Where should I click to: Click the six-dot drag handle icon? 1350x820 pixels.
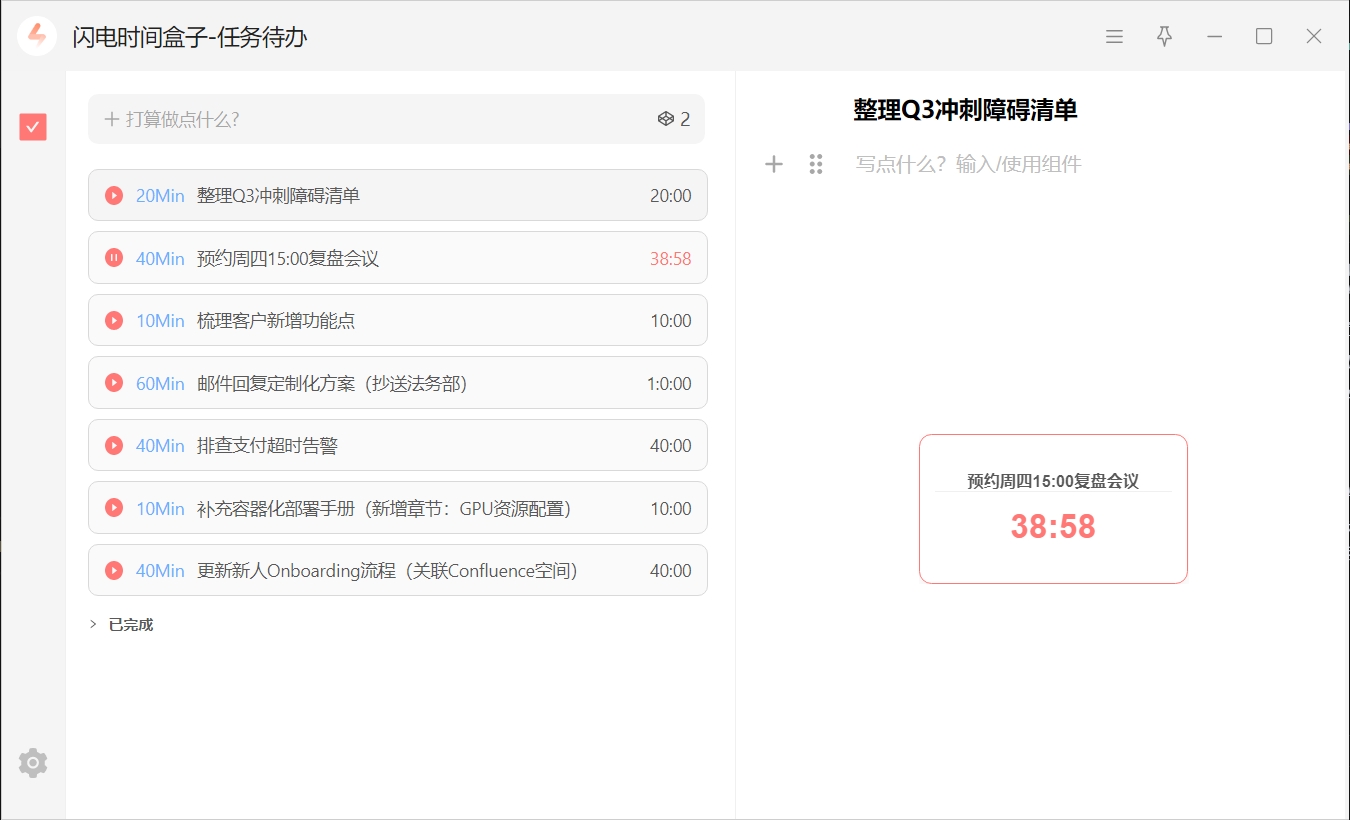[x=816, y=164]
